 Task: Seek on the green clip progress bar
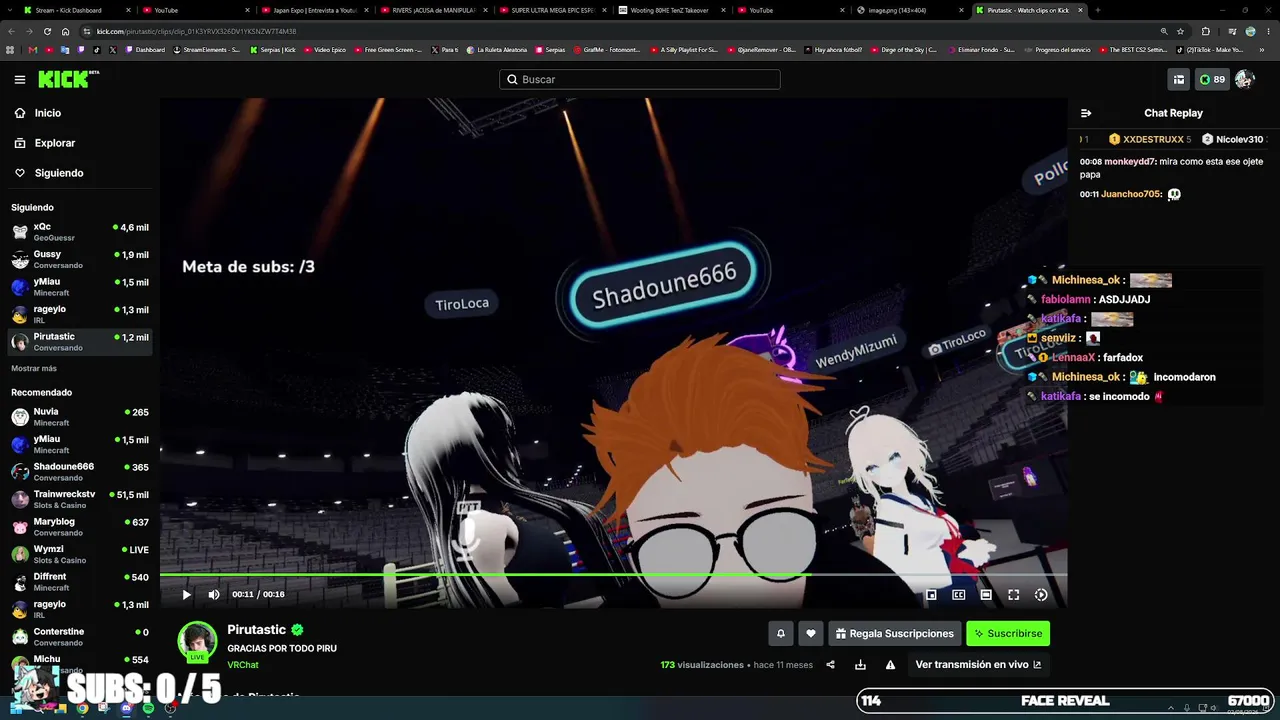pyautogui.click(x=613, y=575)
